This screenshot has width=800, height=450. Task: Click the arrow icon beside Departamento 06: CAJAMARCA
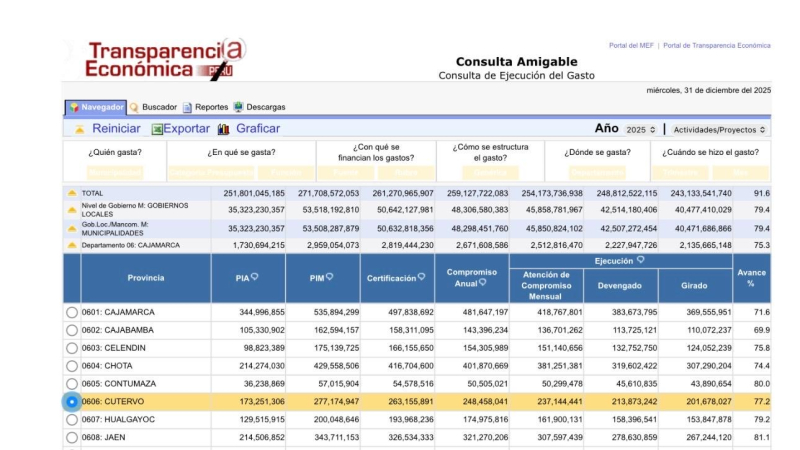click(71, 245)
